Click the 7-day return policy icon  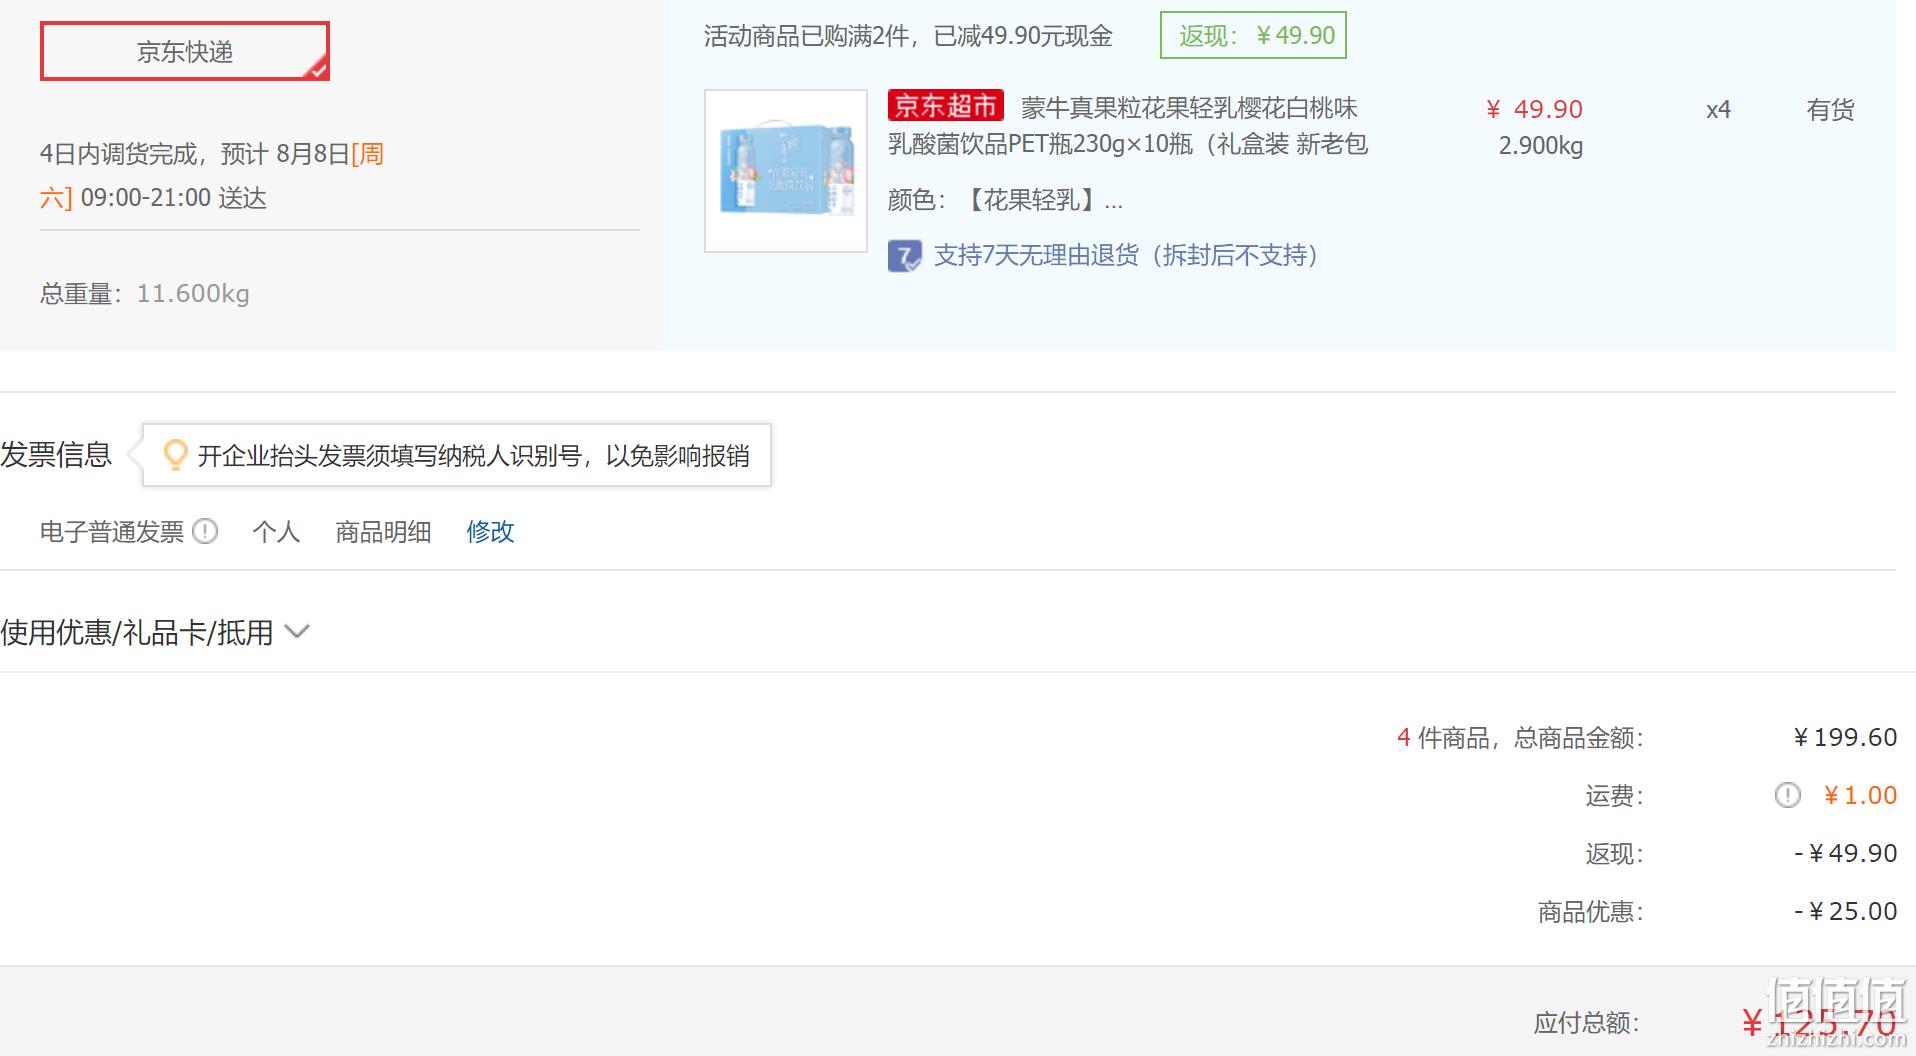pyautogui.click(x=904, y=256)
